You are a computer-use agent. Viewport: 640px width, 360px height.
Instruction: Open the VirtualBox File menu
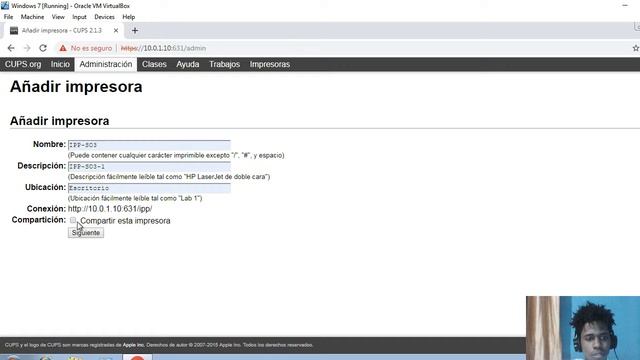[x=9, y=17]
